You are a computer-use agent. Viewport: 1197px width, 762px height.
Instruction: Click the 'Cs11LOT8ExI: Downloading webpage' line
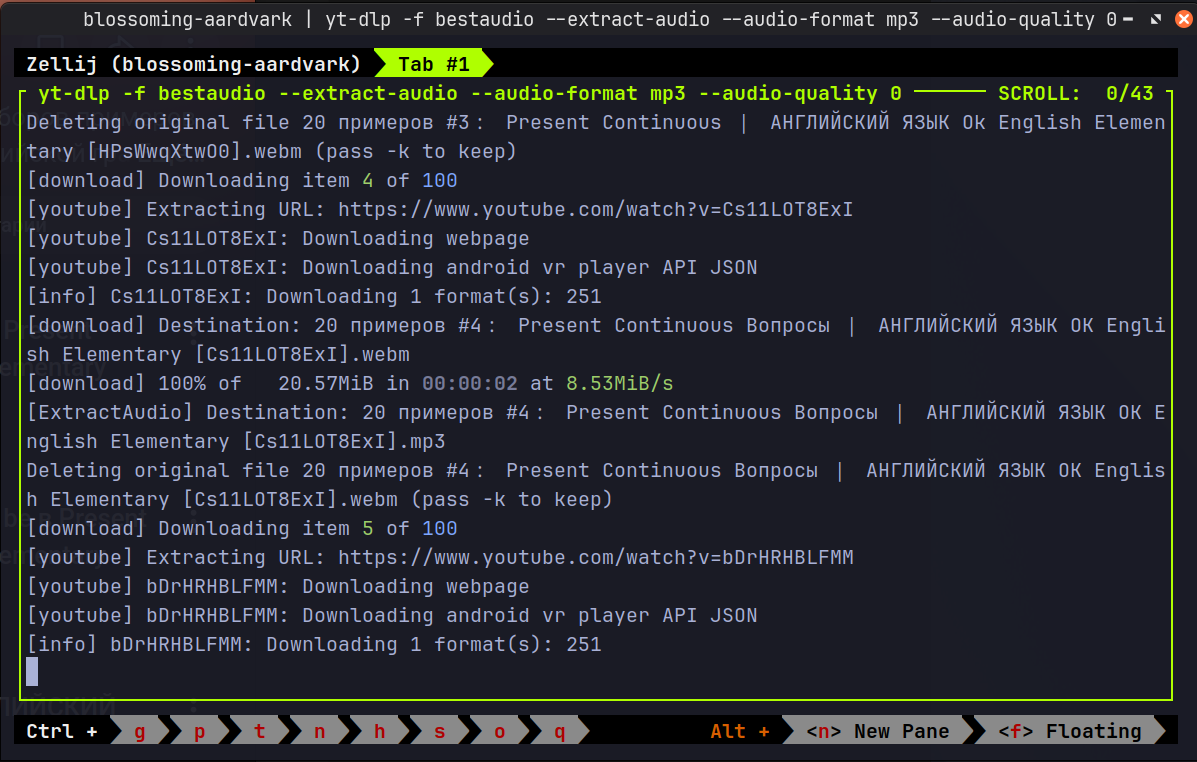click(278, 238)
